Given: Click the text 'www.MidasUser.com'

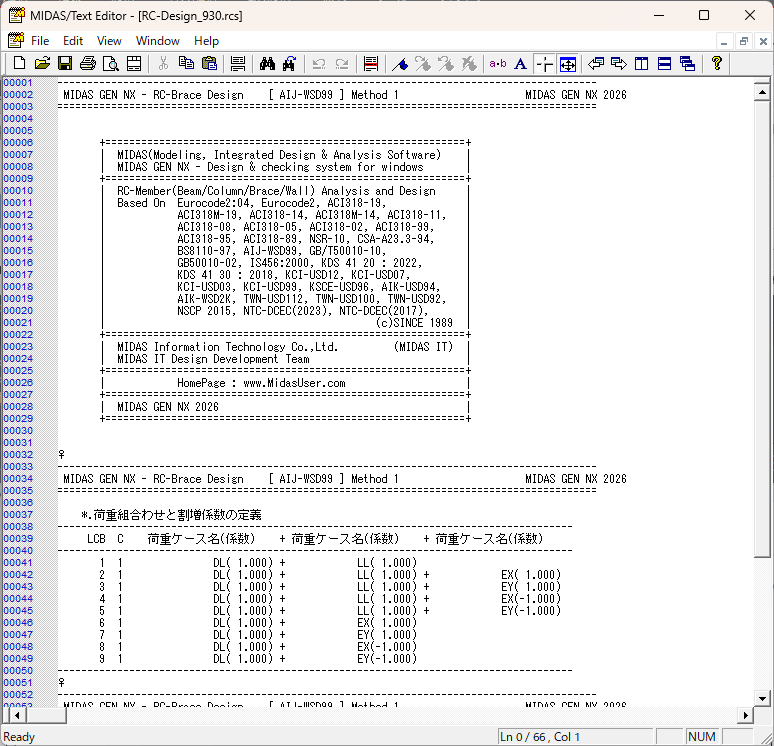Looking at the screenshot, I should point(294,383).
